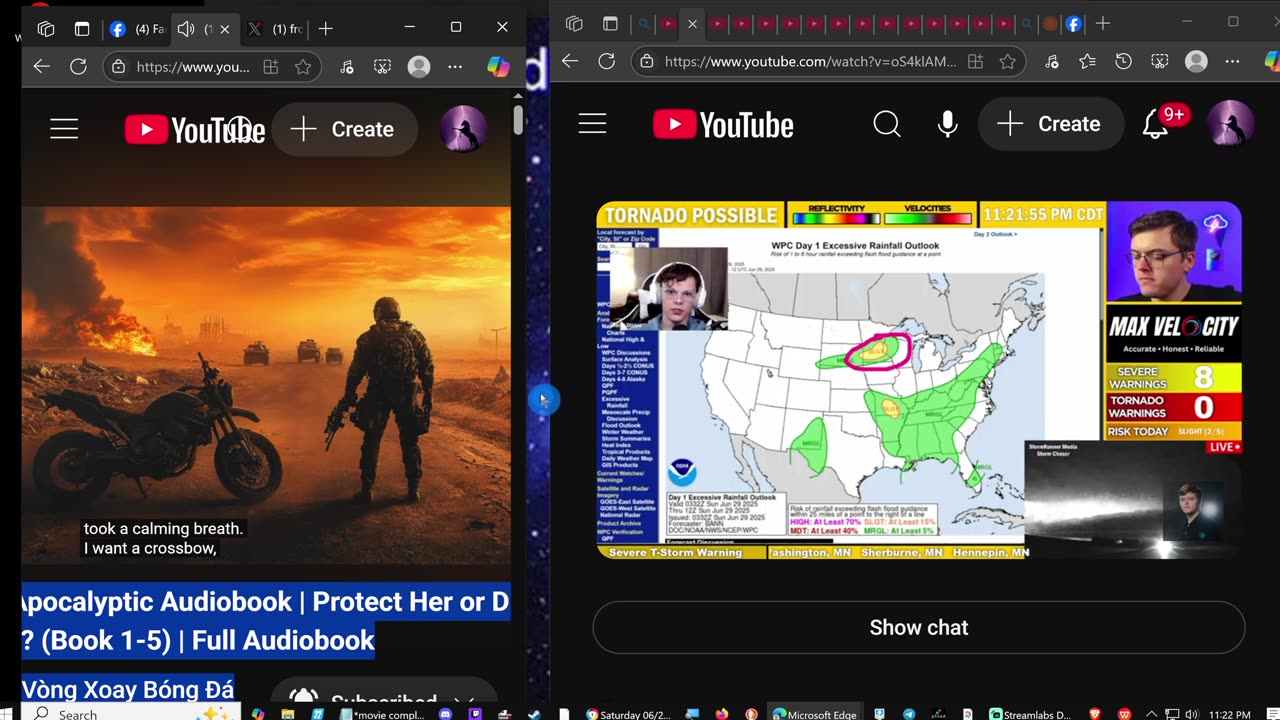
Task: Open taskbar clock showing 11:22 PM
Action: [x=1228, y=714]
